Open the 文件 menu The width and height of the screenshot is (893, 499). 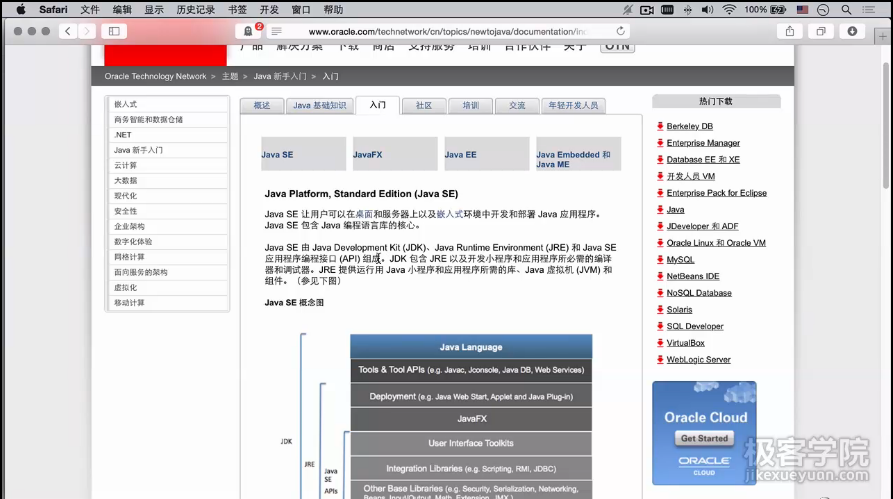click(90, 10)
